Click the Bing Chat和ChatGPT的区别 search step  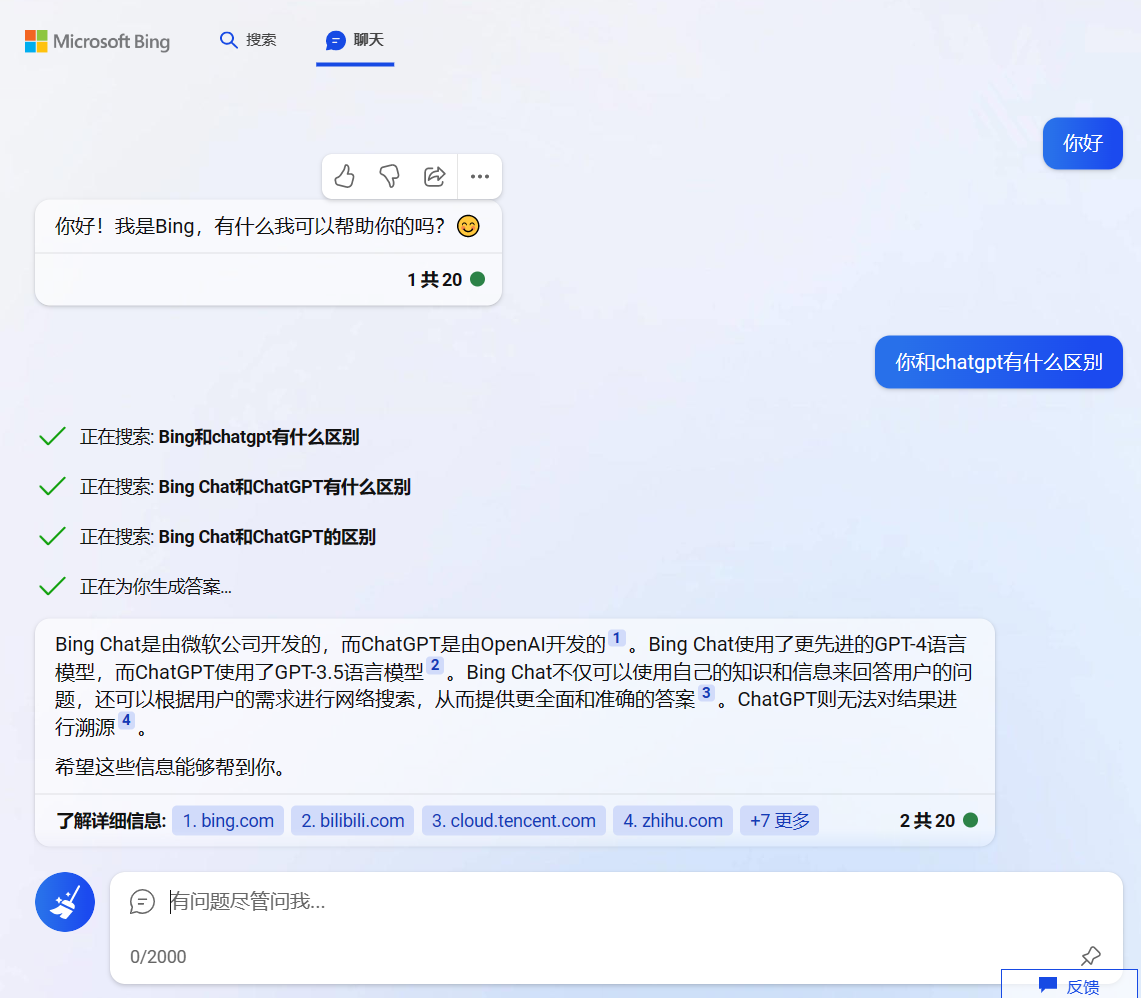207,537
